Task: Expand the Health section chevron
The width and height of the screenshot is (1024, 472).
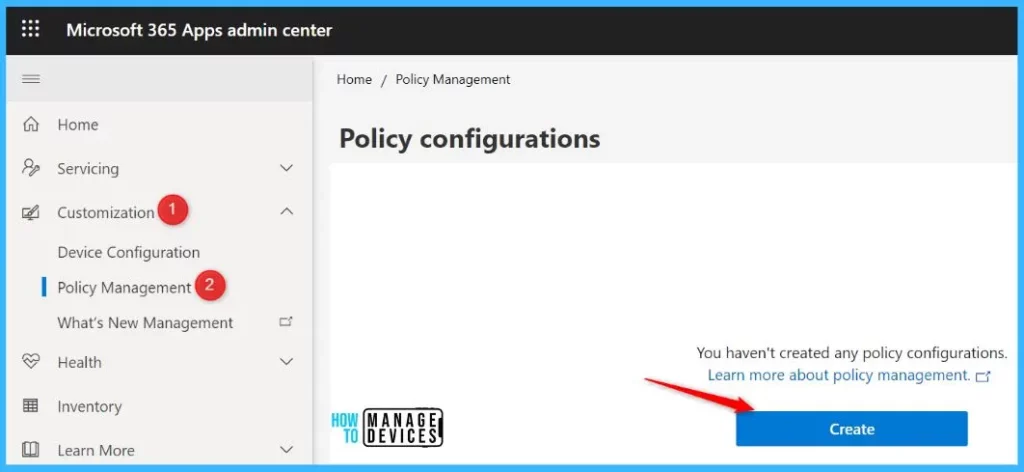Action: 286,362
